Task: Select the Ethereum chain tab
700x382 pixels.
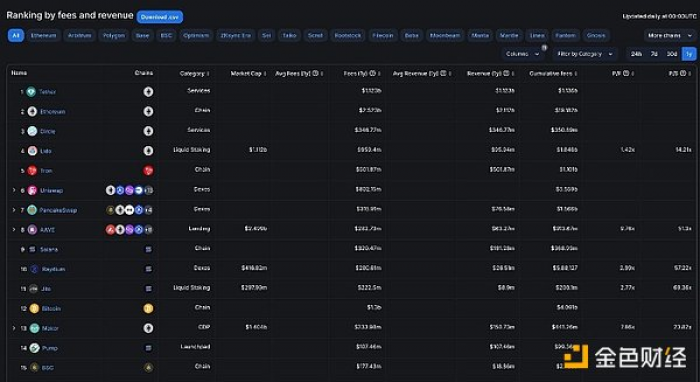Action: pos(43,35)
